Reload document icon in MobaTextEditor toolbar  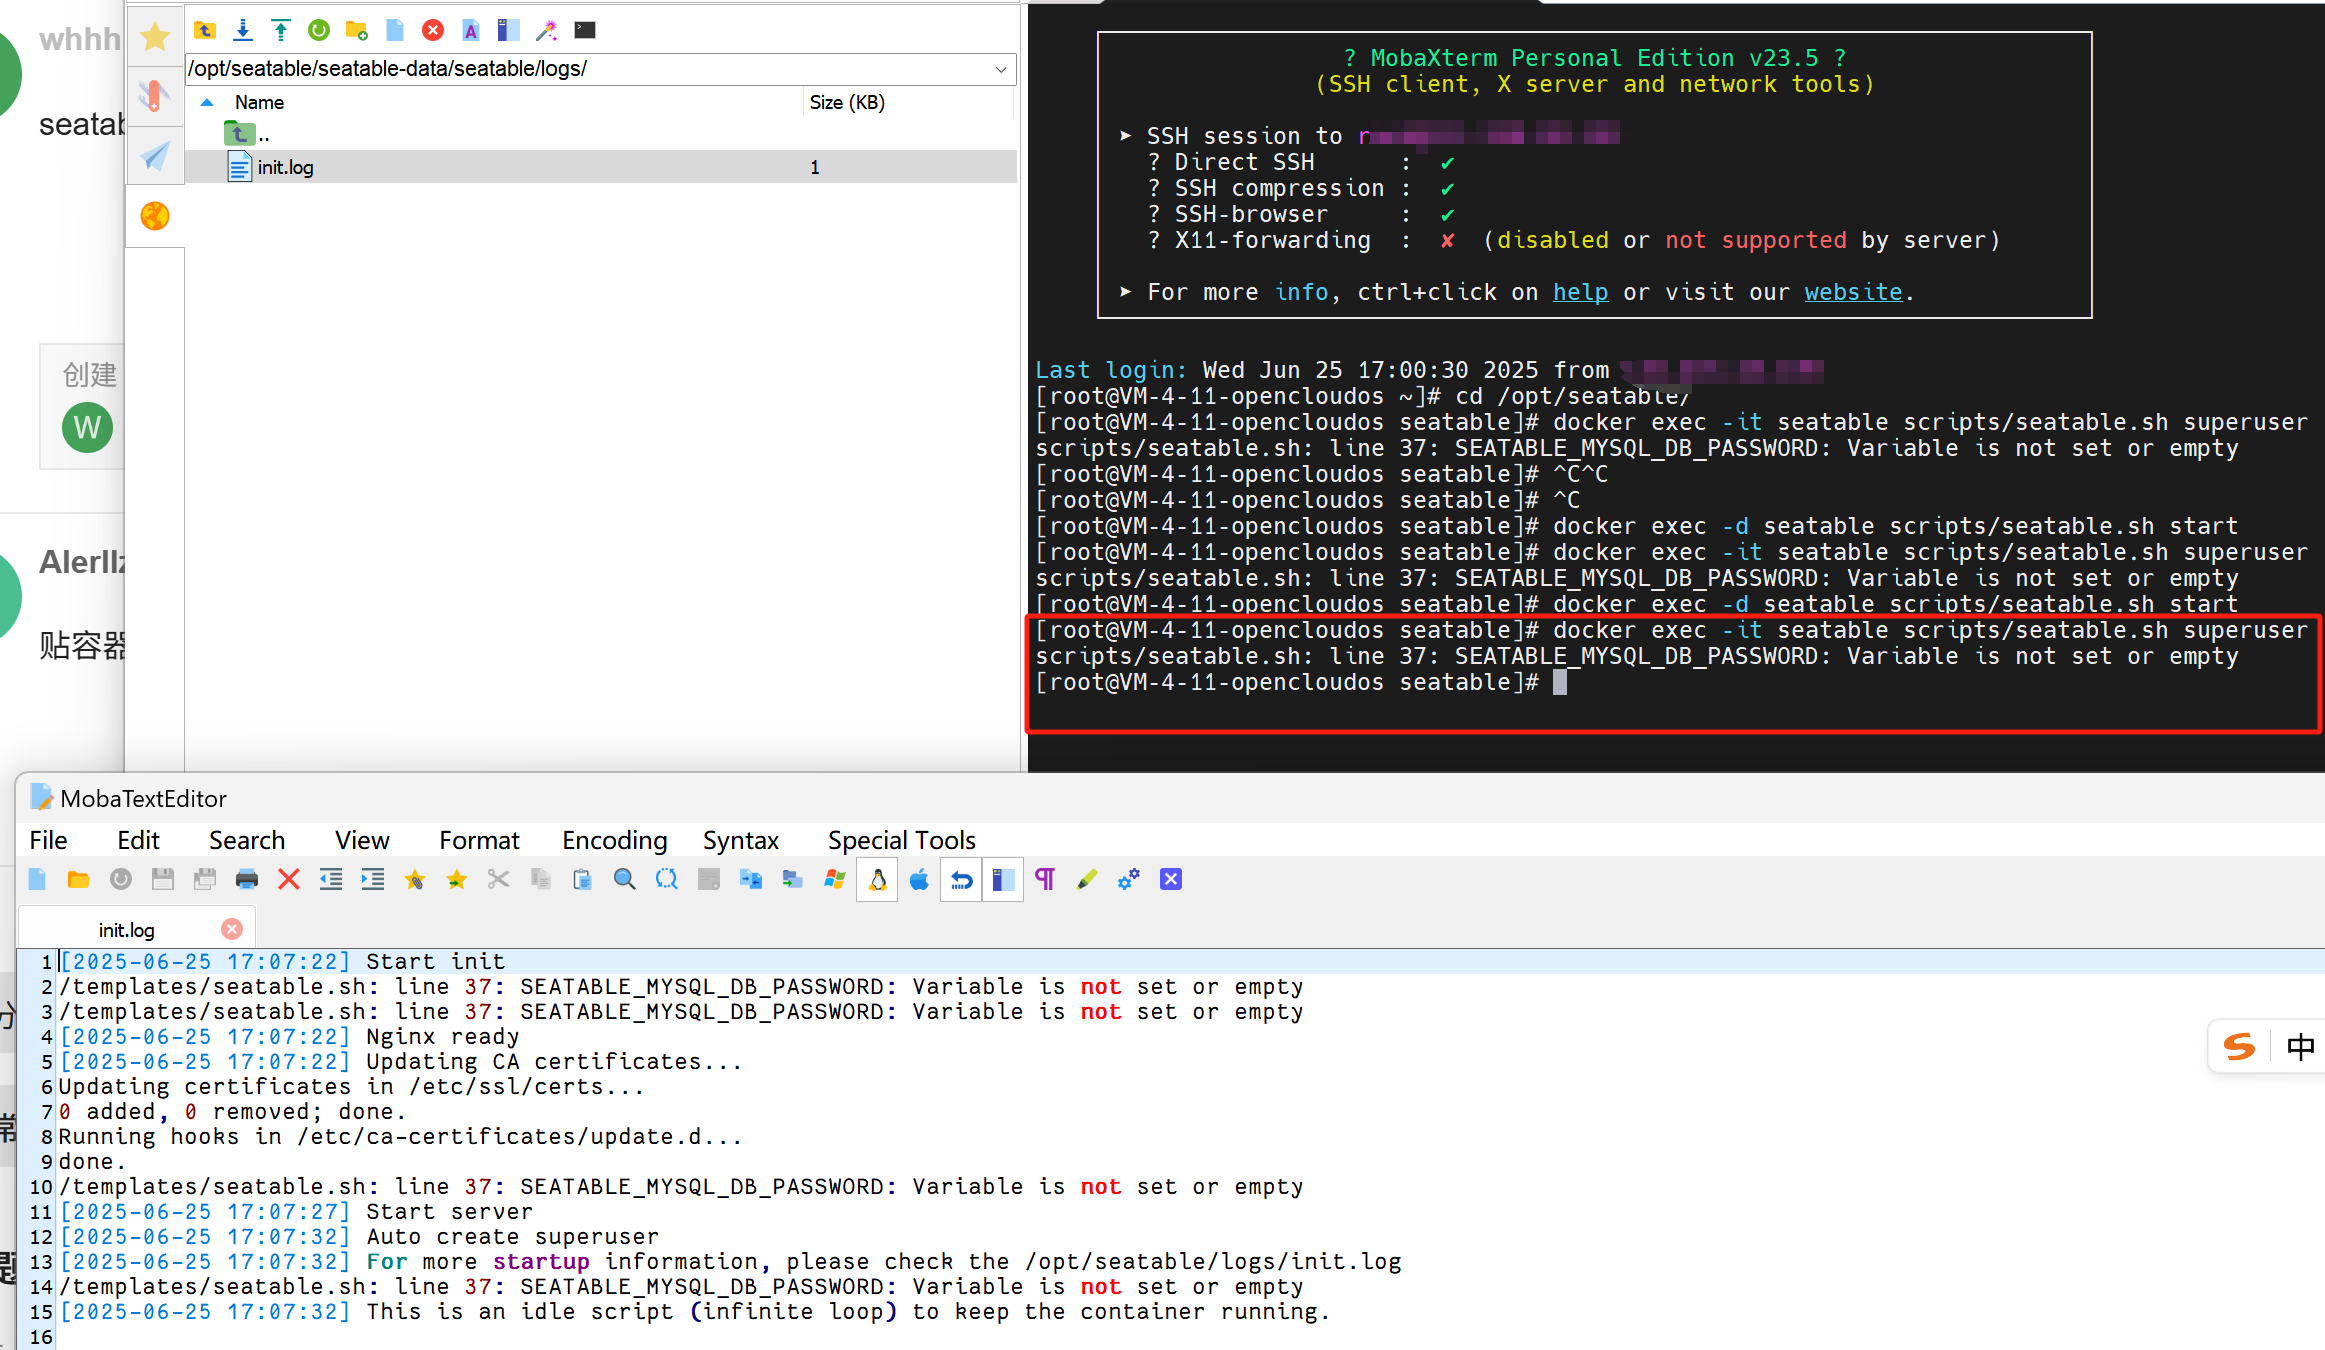(121, 879)
